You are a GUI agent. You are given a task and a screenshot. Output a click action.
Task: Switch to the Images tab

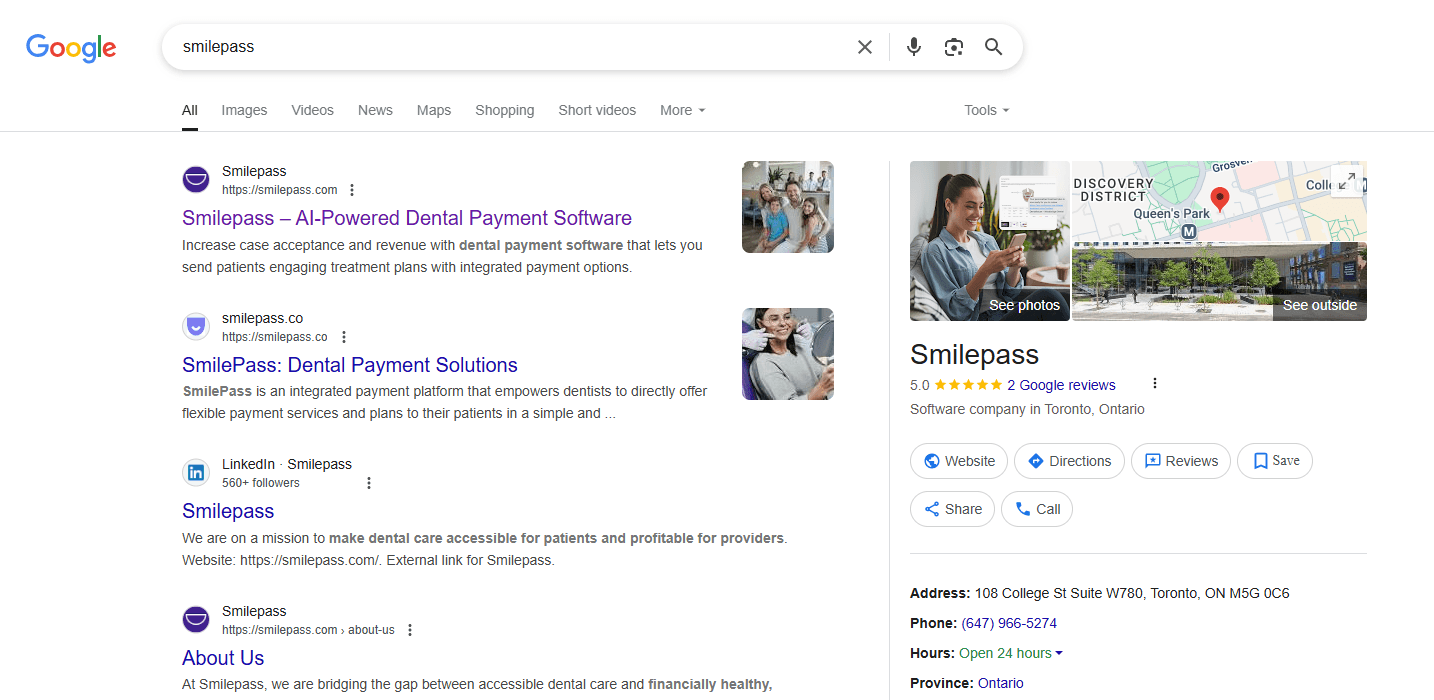point(243,110)
